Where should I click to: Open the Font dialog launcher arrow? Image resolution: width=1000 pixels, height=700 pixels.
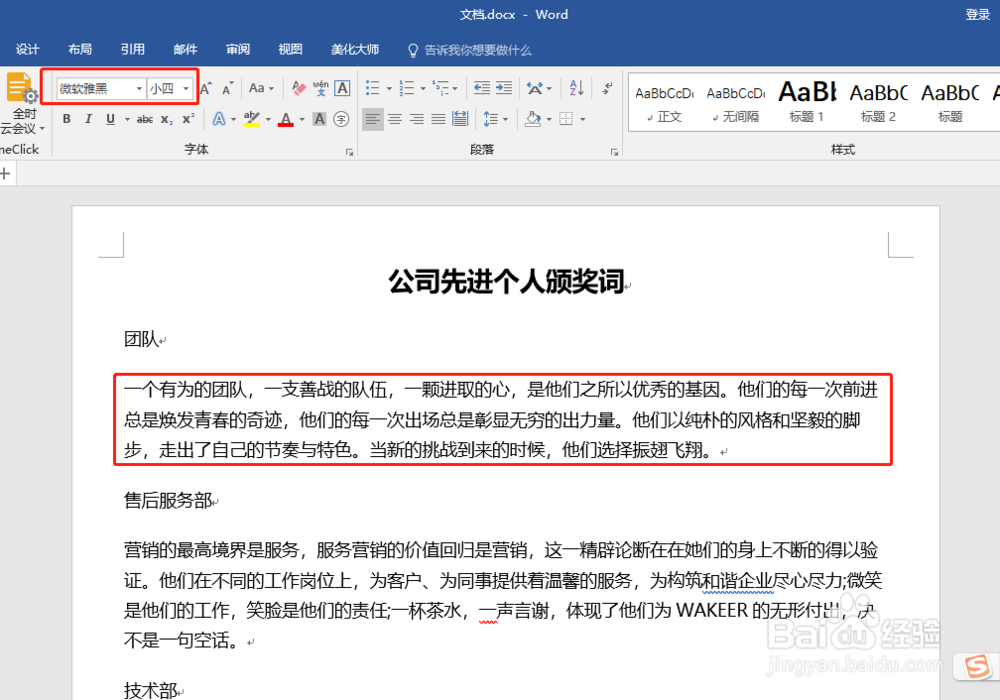(x=349, y=150)
